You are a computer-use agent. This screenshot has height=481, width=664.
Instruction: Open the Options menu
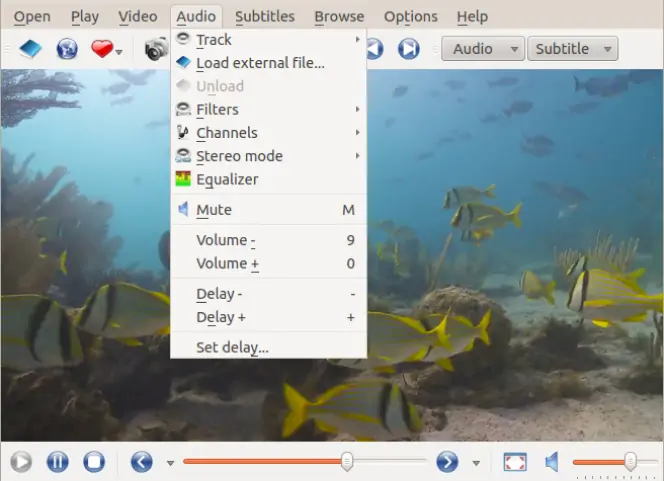410,17
